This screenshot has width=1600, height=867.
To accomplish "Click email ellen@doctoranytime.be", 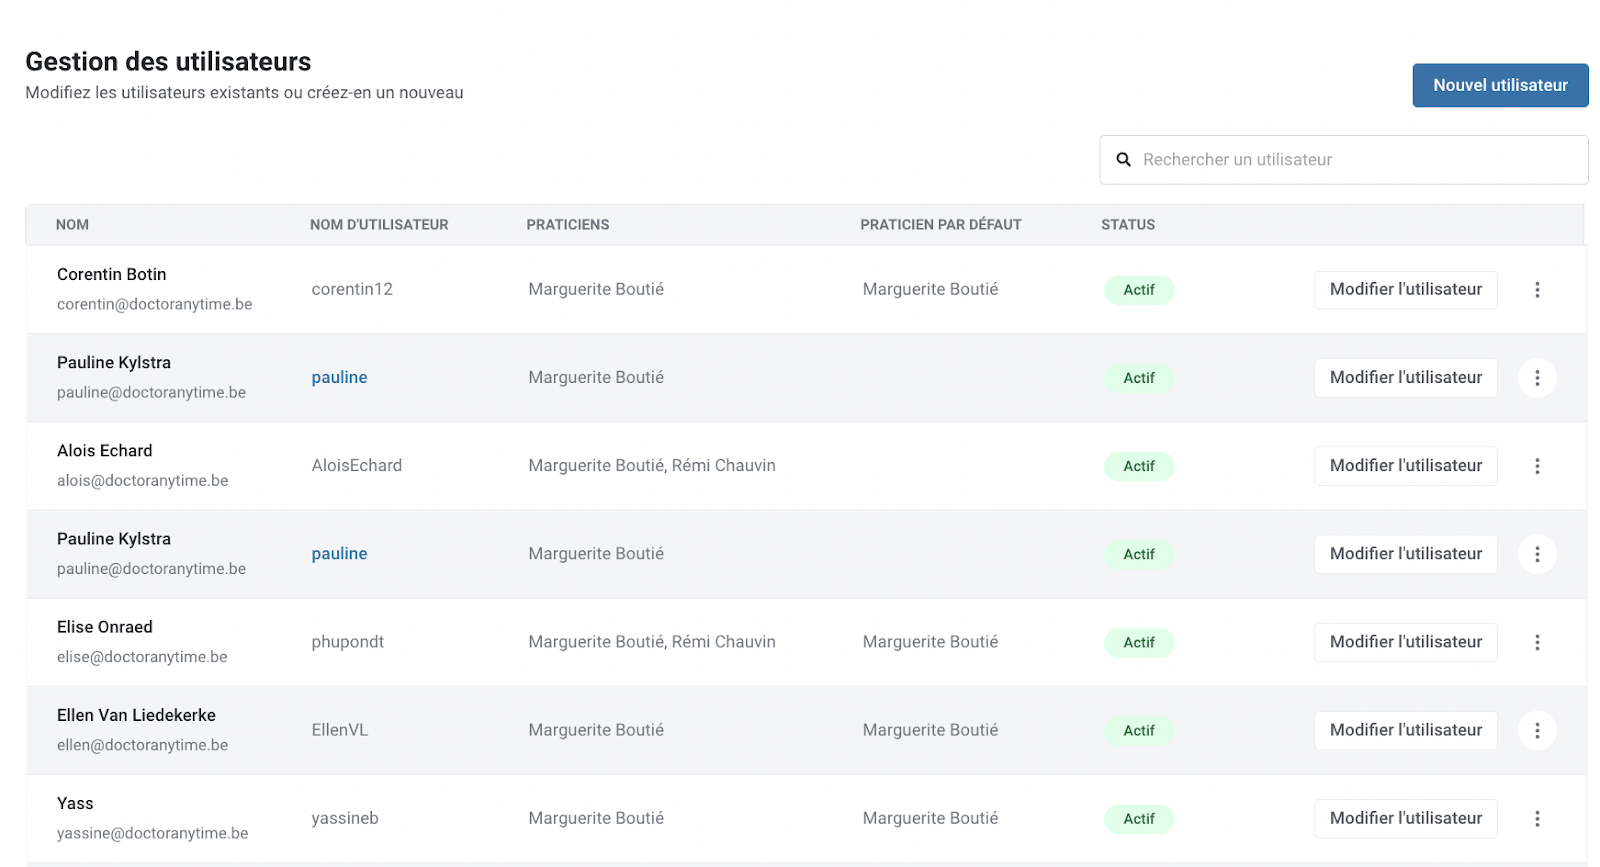I will pos(143,745).
